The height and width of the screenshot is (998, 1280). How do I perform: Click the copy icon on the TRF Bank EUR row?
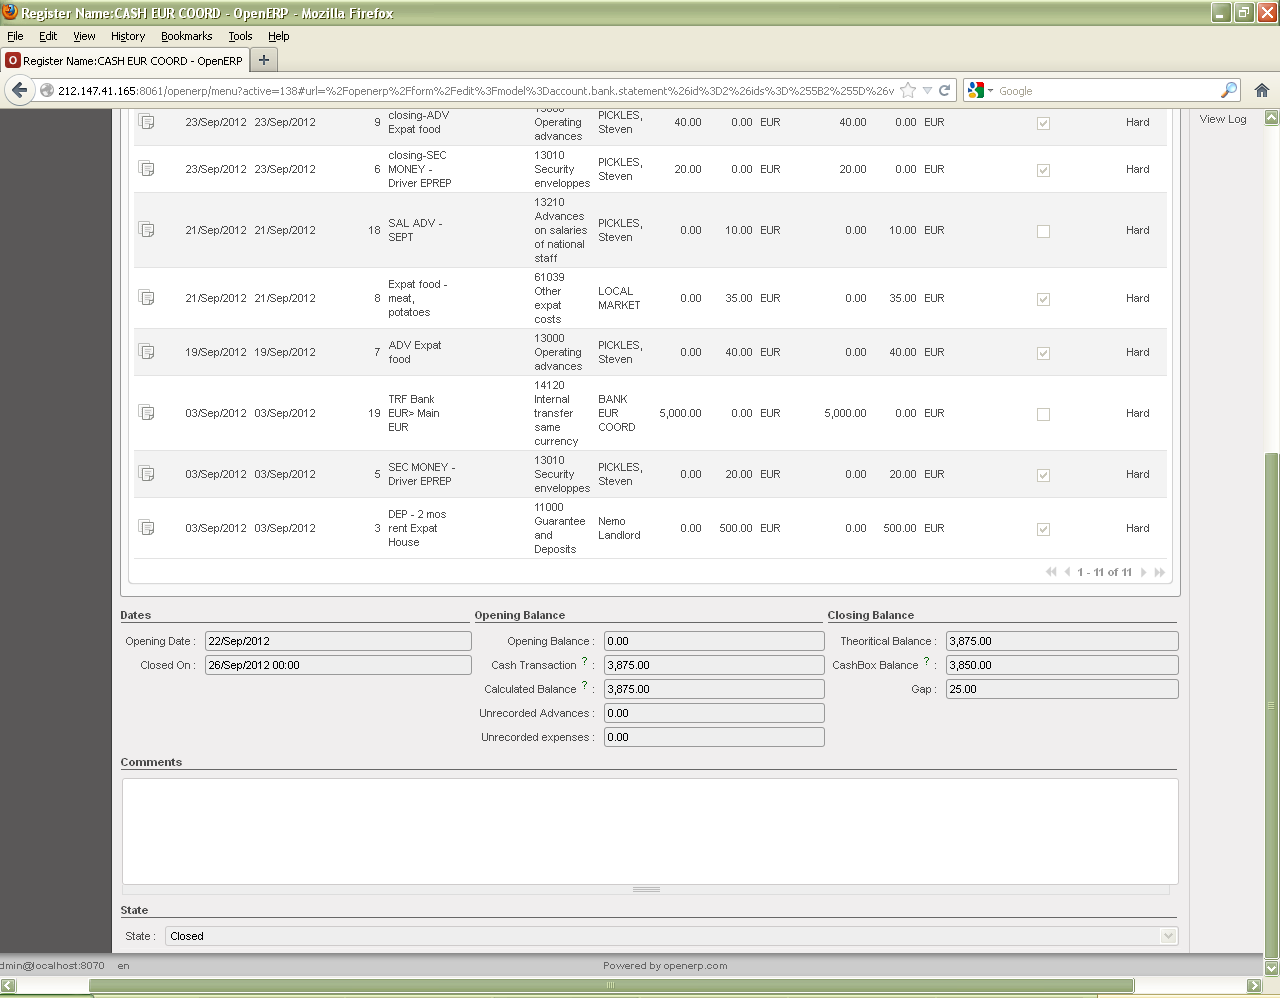pos(146,413)
